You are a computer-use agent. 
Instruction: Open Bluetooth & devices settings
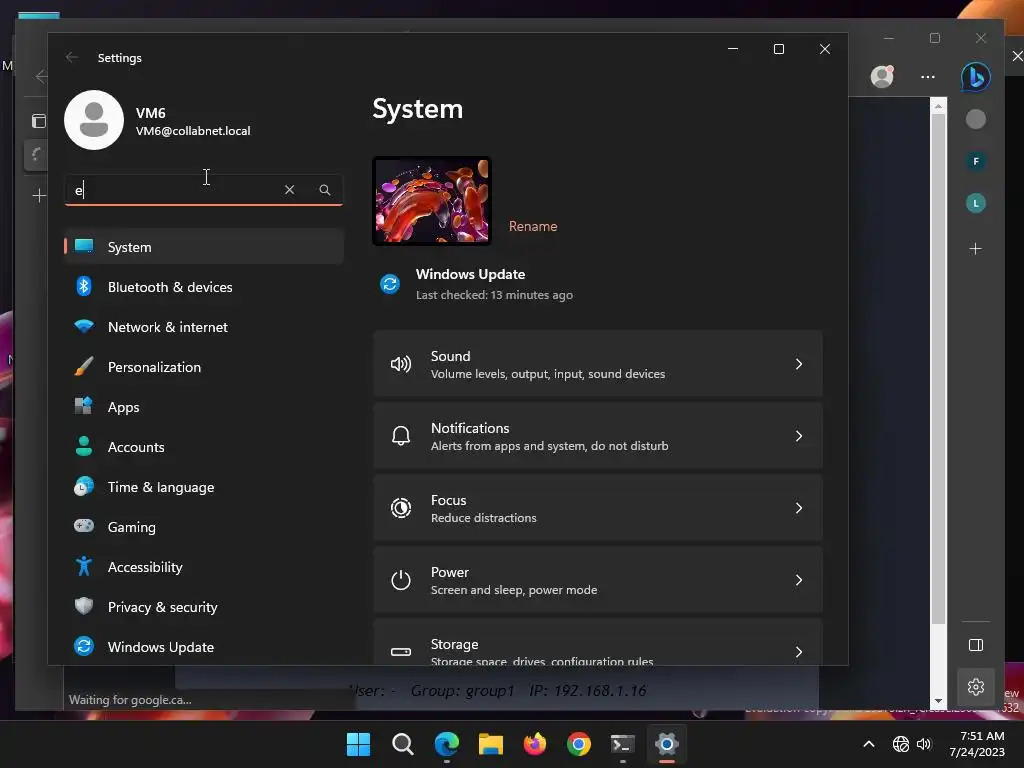204,287
